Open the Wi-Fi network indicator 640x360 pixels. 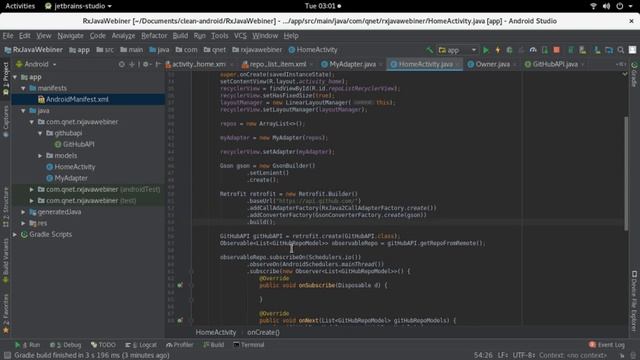click(593, 6)
